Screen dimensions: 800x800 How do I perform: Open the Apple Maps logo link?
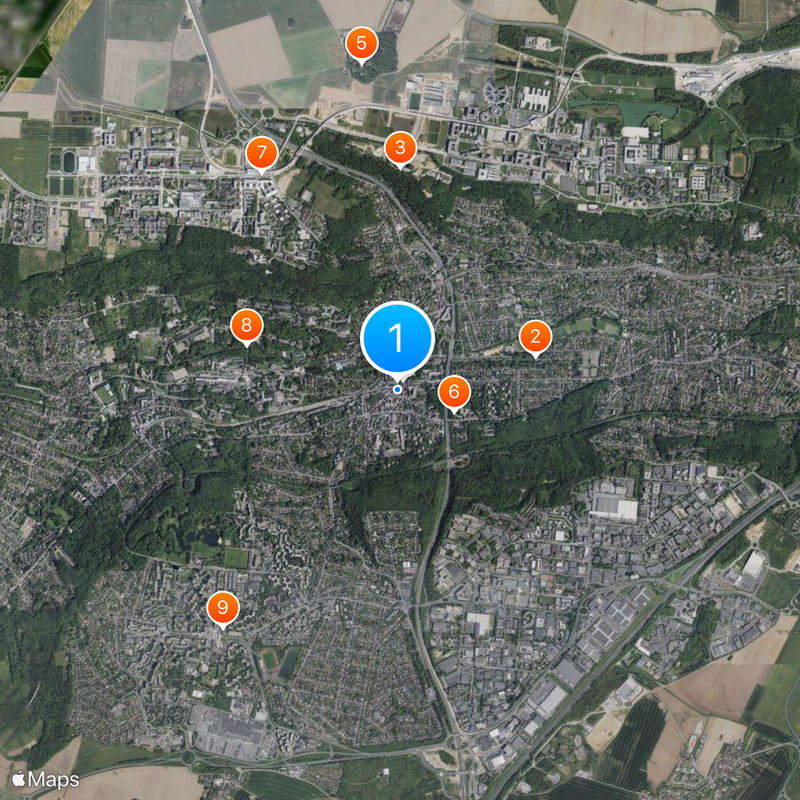coord(45,779)
